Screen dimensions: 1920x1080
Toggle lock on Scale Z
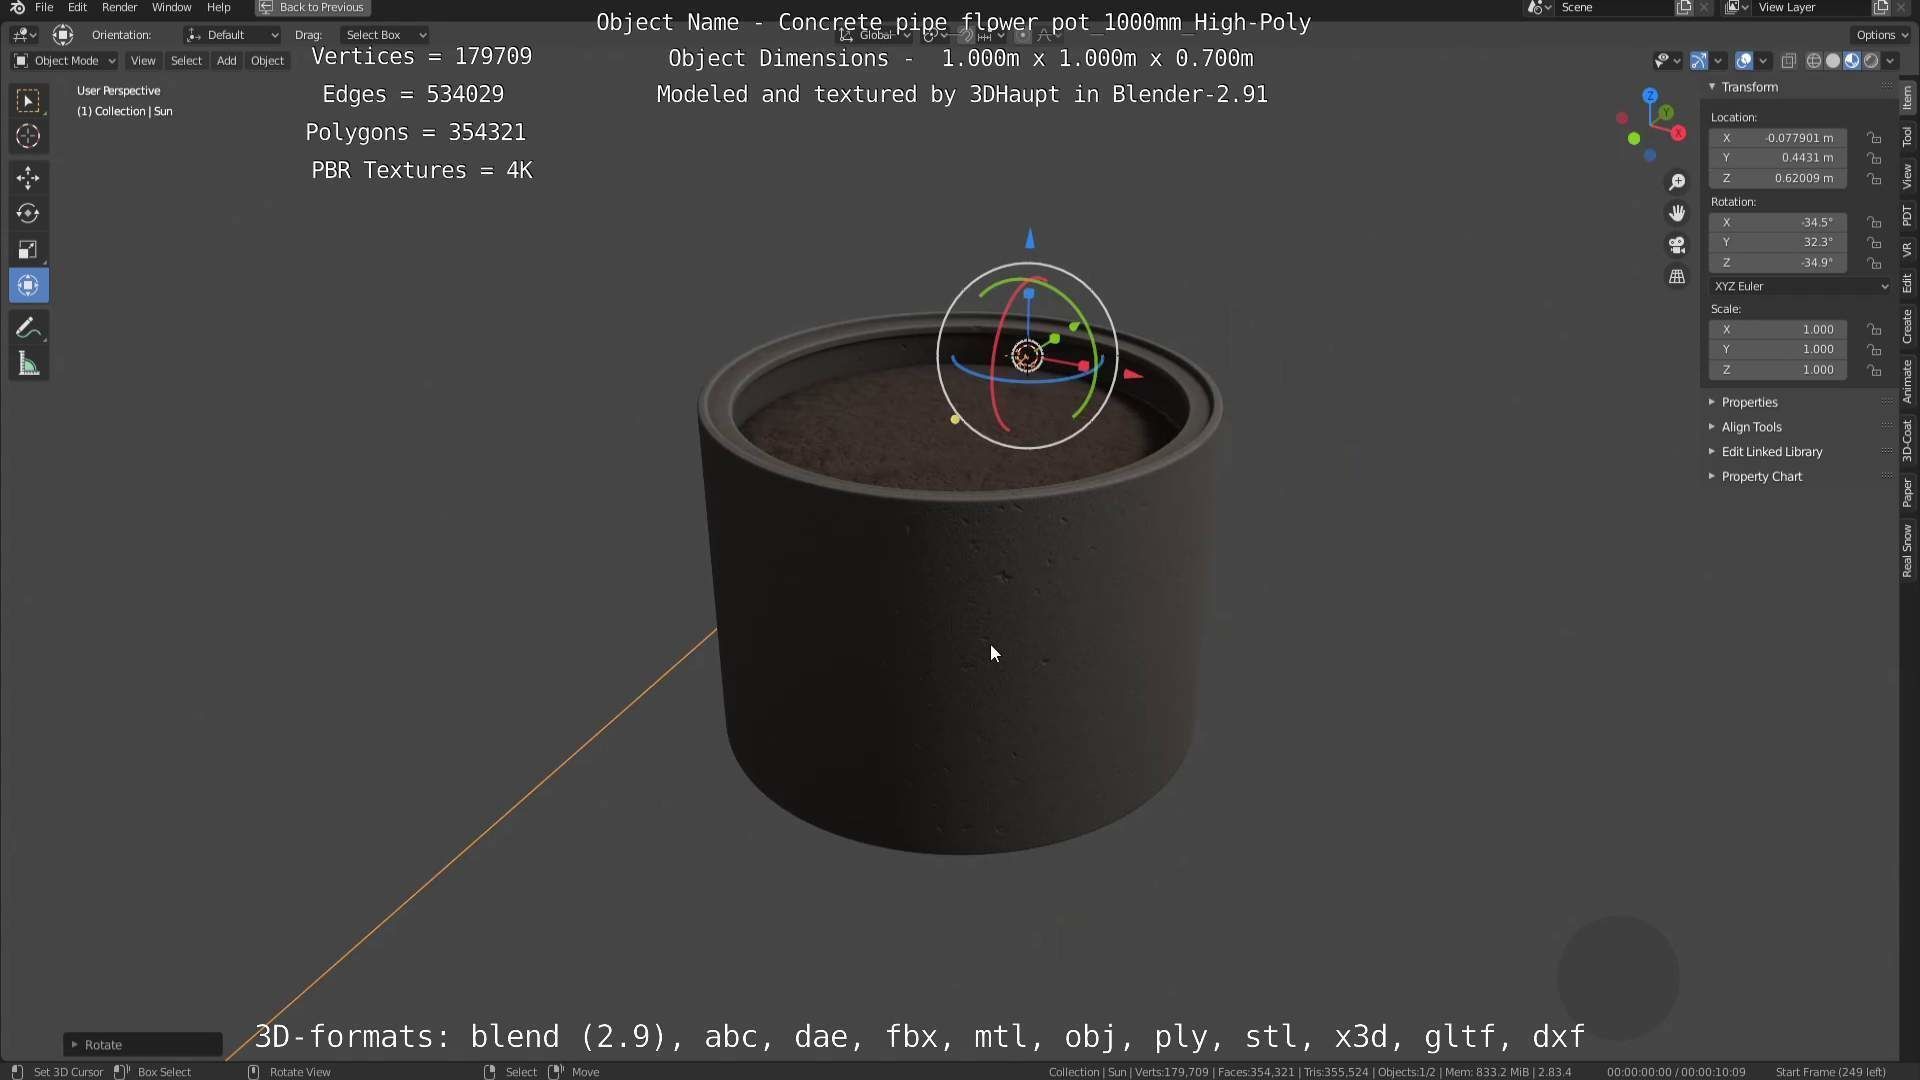pos(1874,370)
